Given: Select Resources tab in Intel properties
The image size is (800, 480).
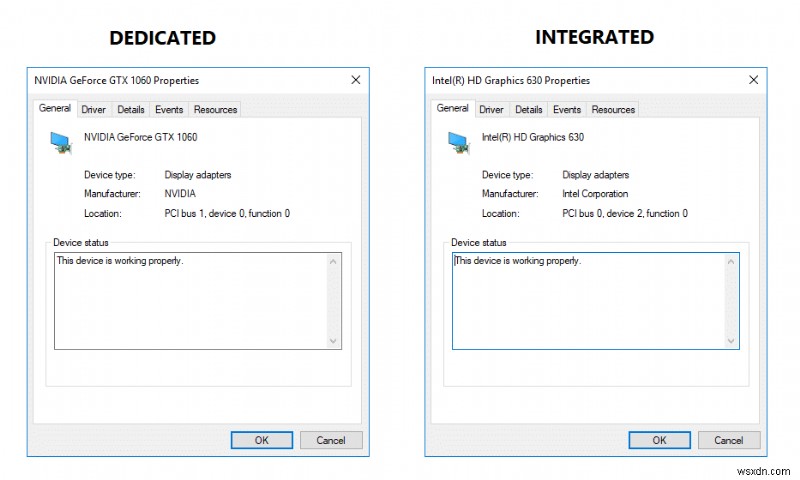Looking at the screenshot, I should tap(613, 109).
